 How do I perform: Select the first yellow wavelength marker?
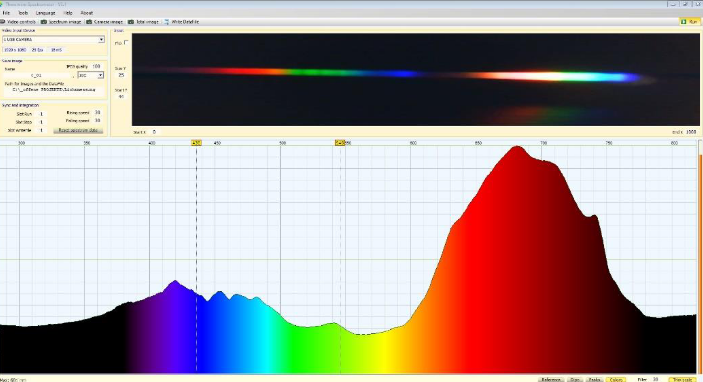point(196,143)
